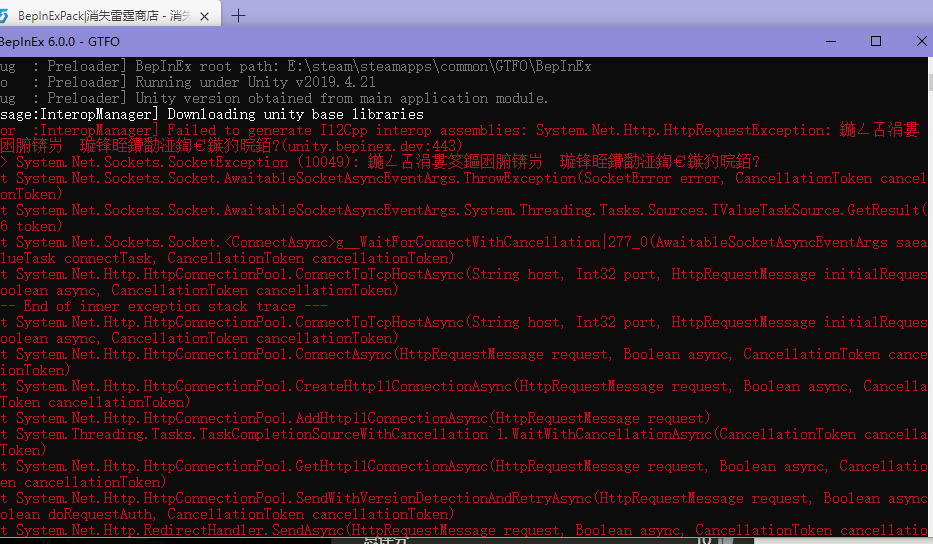Click 'End of inner exception stack trace' line
This screenshot has height=544, width=933.
coord(164,307)
